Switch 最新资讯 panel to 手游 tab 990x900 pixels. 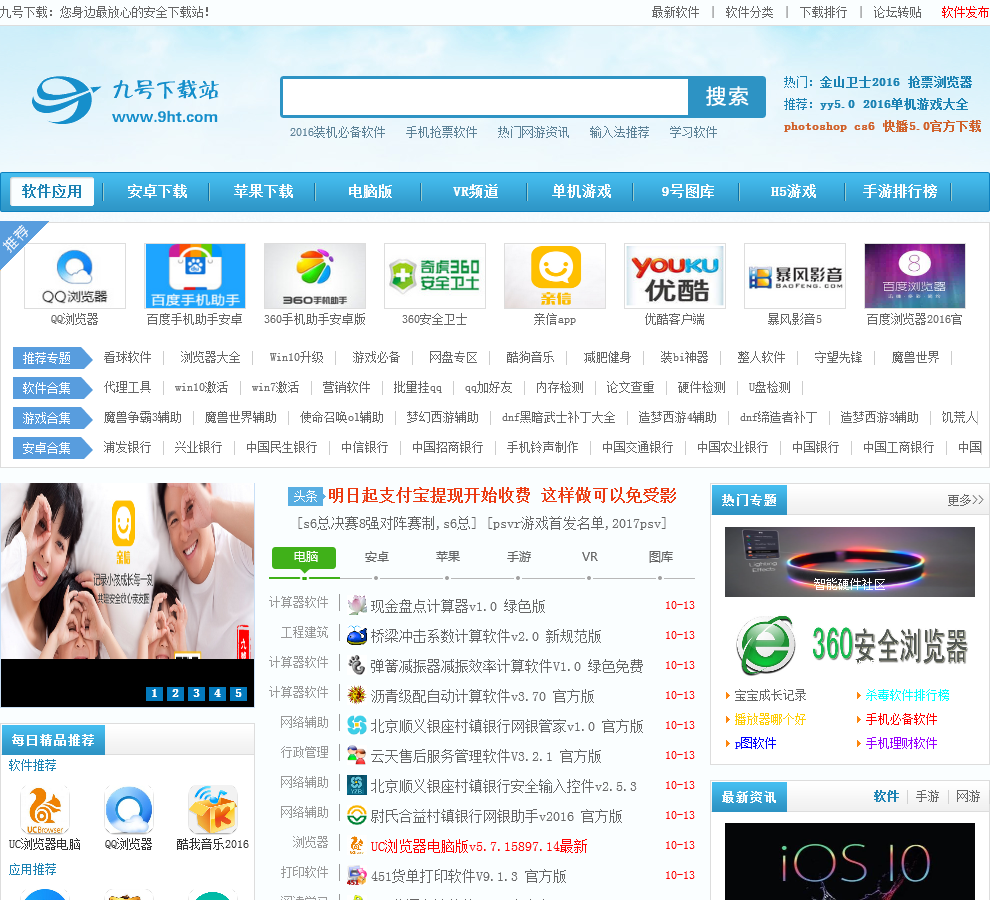(927, 796)
